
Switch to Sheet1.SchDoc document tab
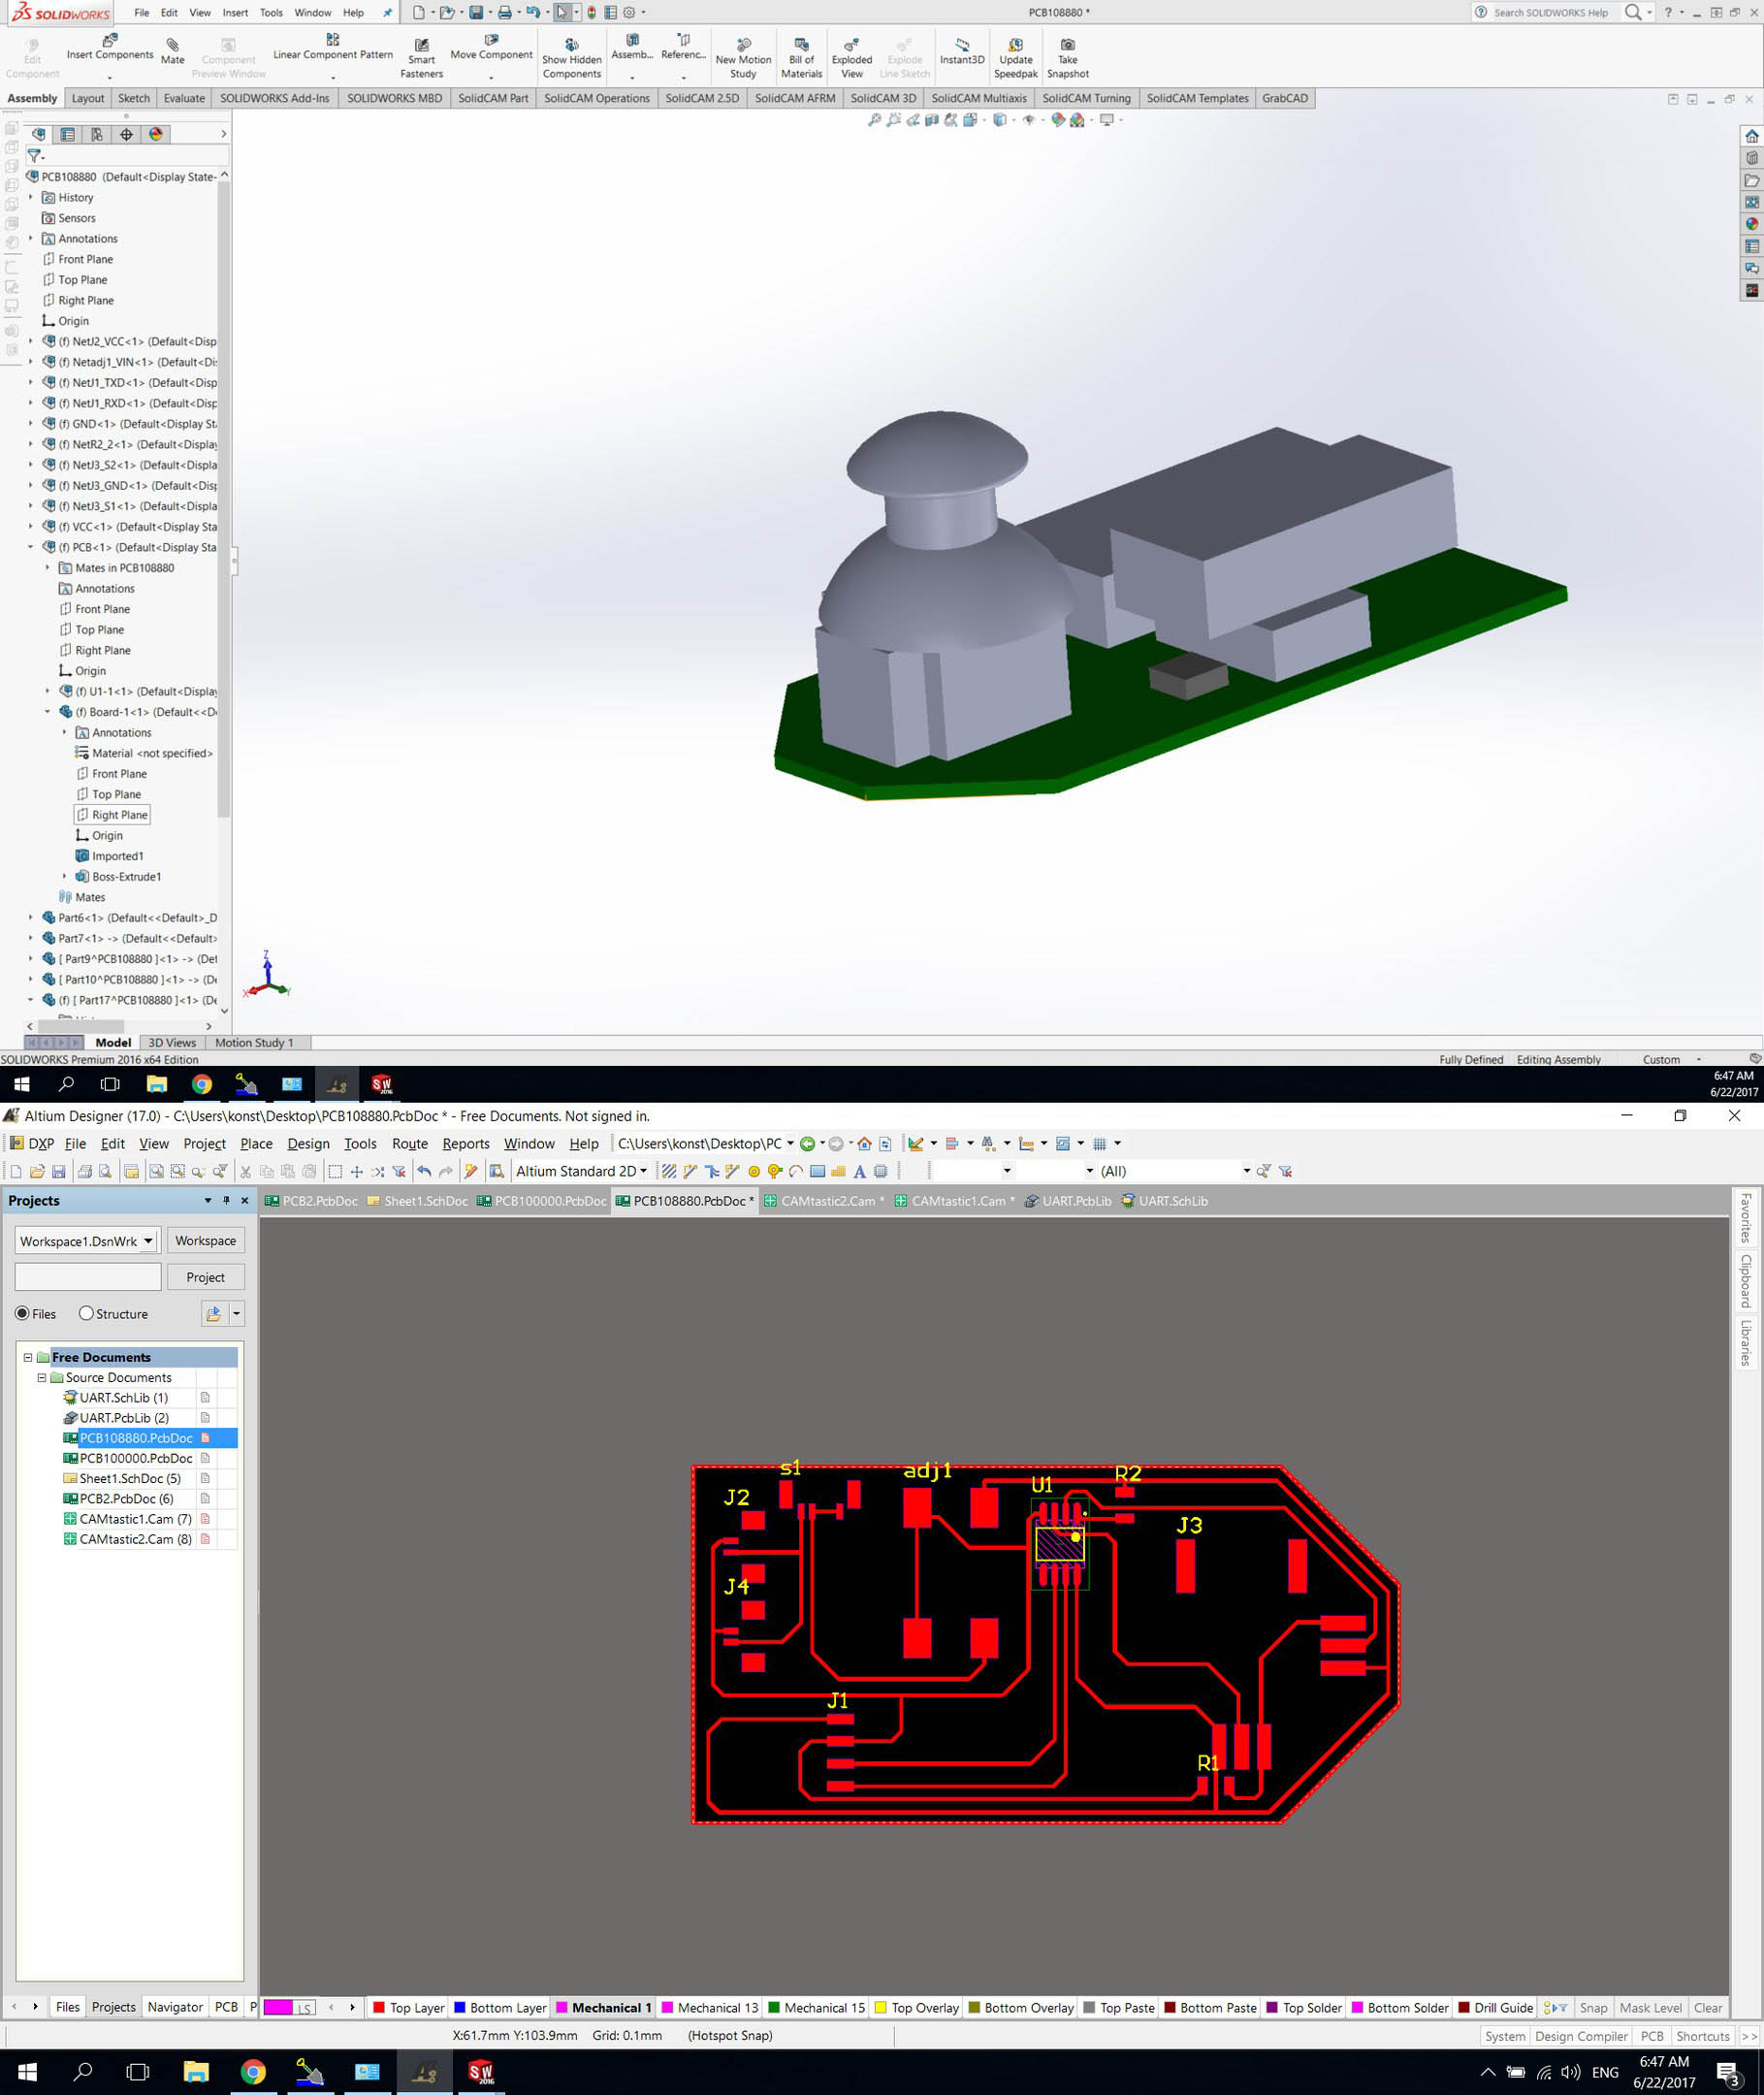tap(417, 1201)
